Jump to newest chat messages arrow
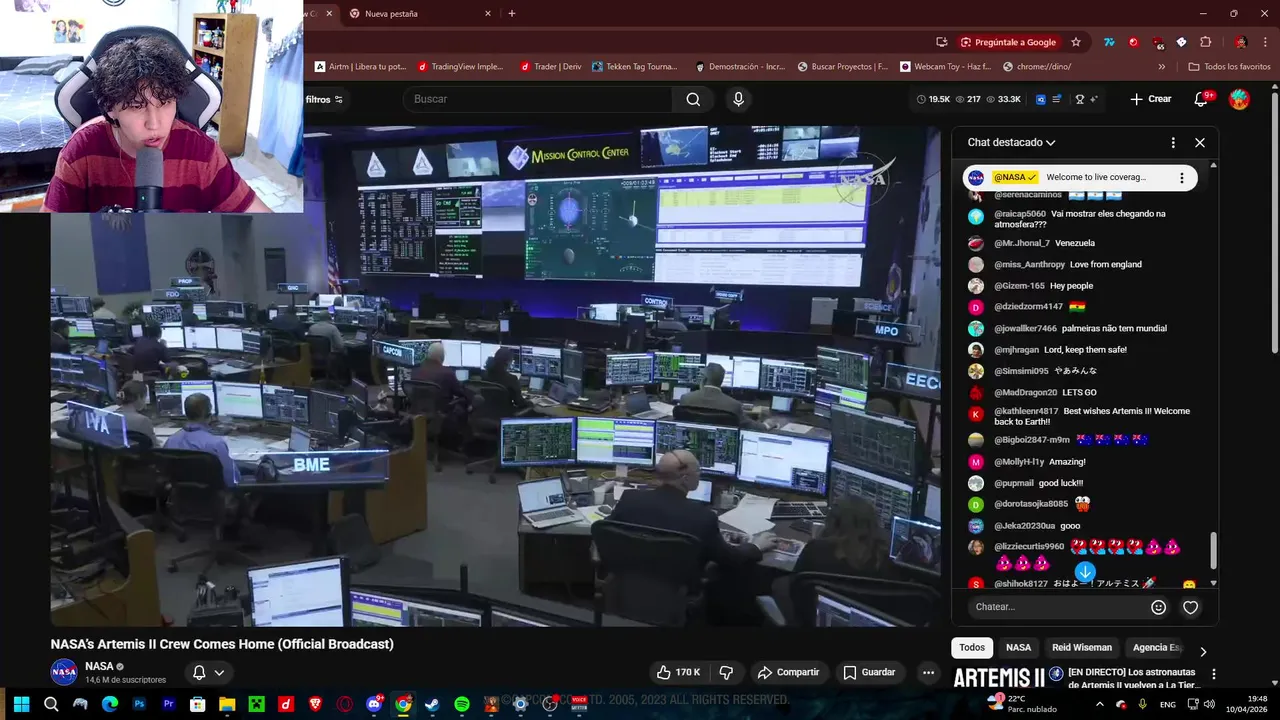1280x720 pixels. (x=1085, y=572)
